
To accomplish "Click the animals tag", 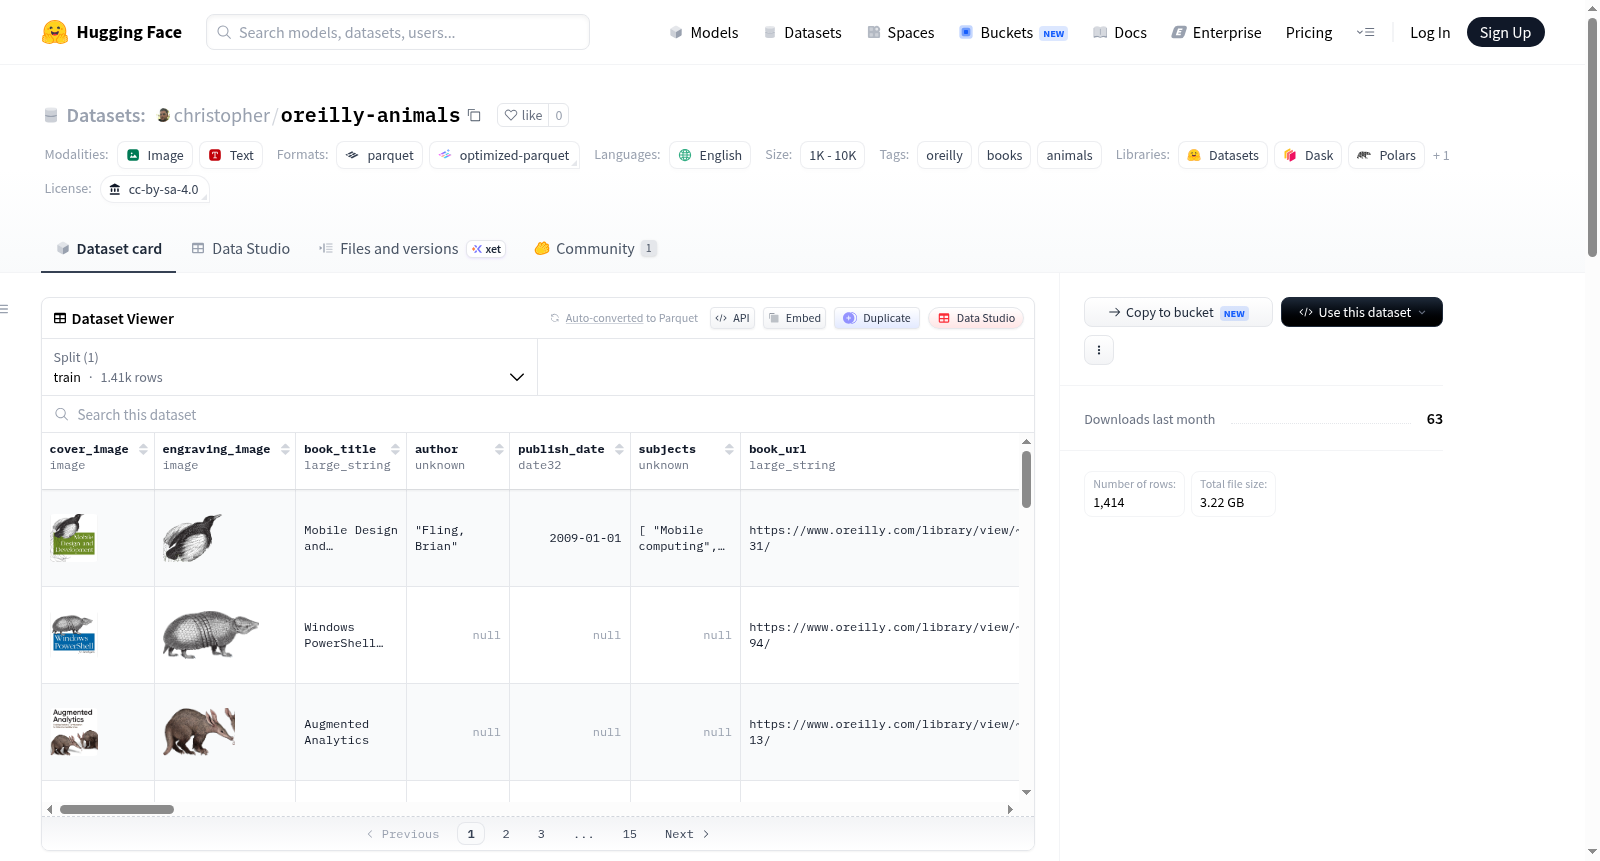I will pos(1069,155).
